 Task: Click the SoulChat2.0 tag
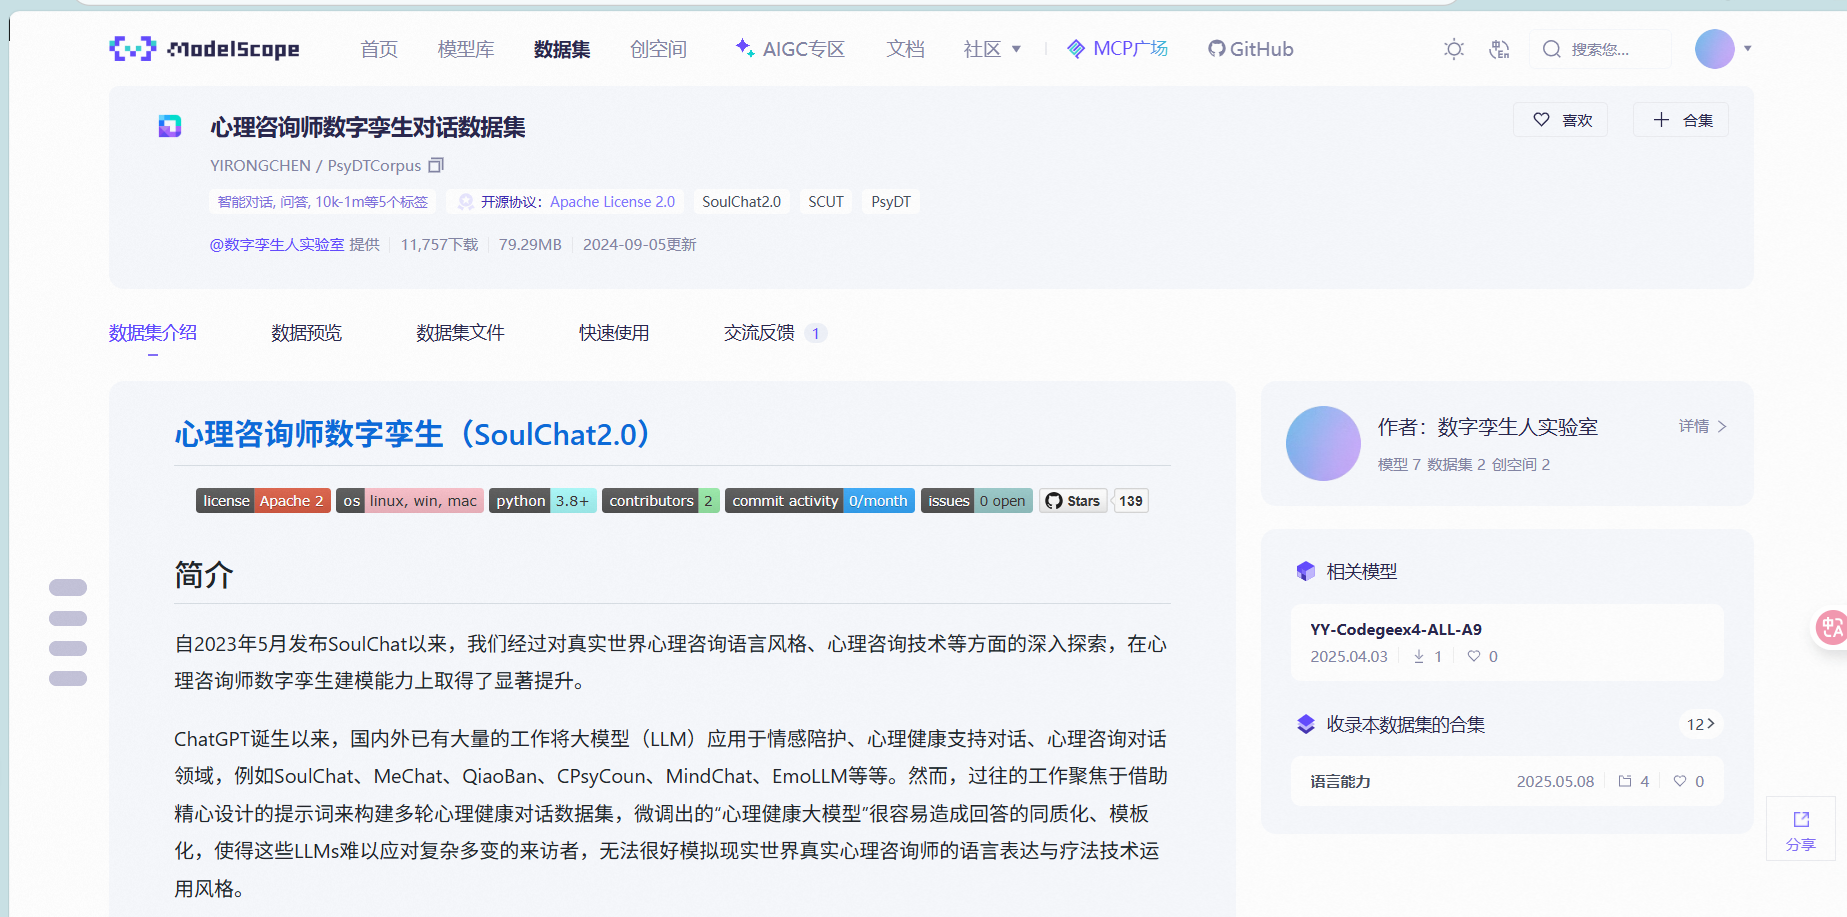tap(741, 202)
